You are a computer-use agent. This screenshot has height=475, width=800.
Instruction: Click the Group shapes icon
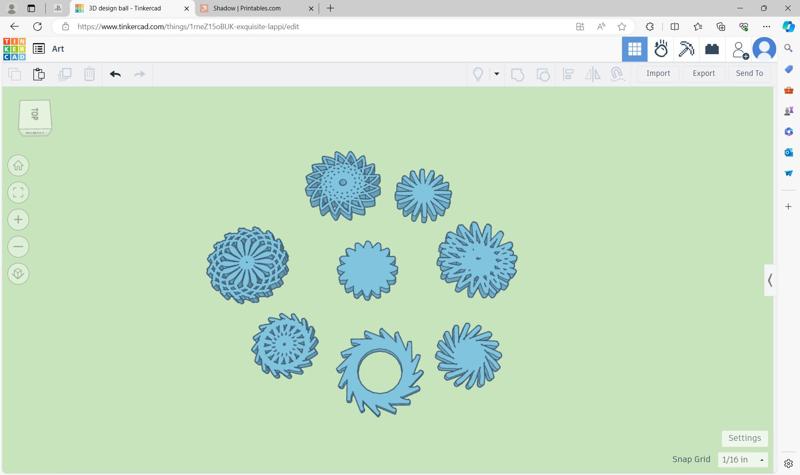517,74
